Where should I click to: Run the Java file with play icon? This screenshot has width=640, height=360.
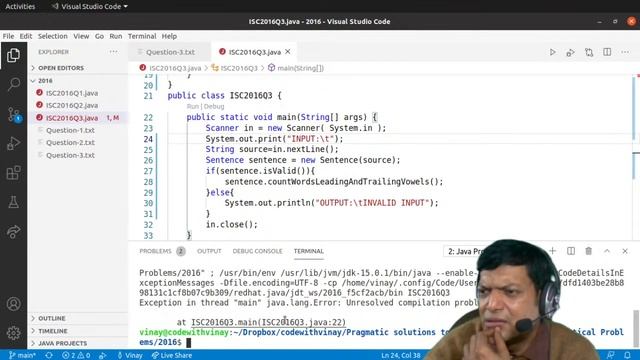click(552, 52)
